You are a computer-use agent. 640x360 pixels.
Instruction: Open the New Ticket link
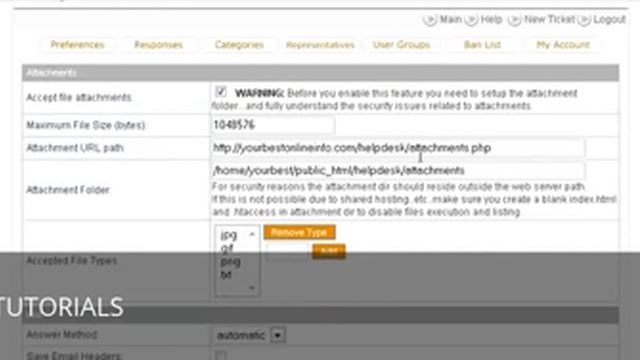pyautogui.click(x=549, y=19)
